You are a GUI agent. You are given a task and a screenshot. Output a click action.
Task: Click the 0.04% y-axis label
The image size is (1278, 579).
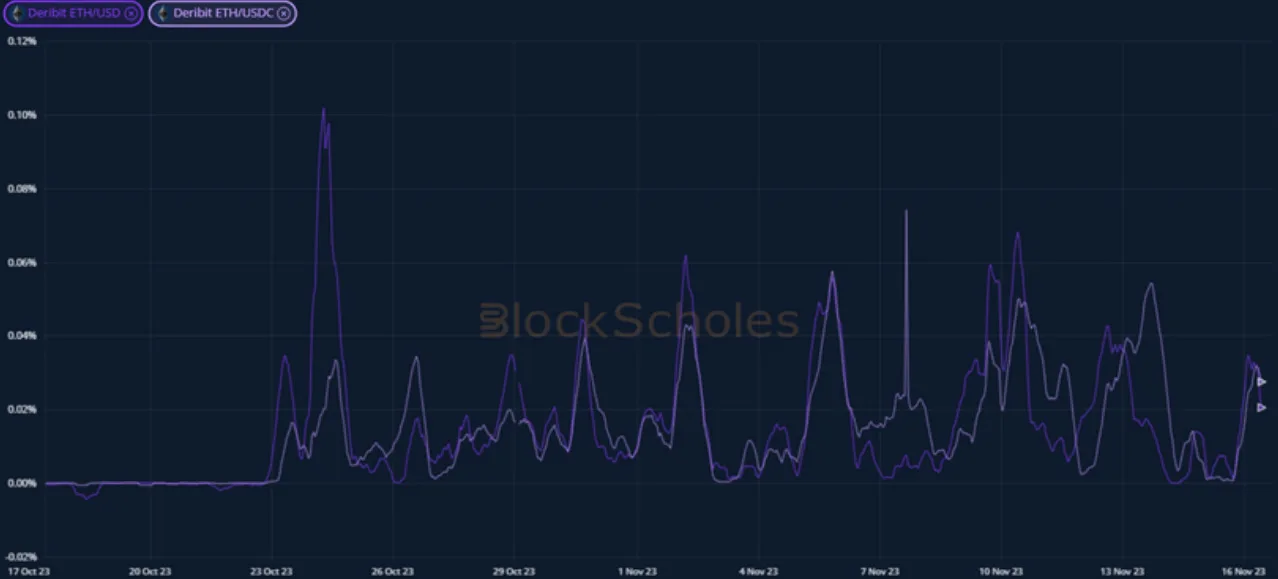click(21, 336)
